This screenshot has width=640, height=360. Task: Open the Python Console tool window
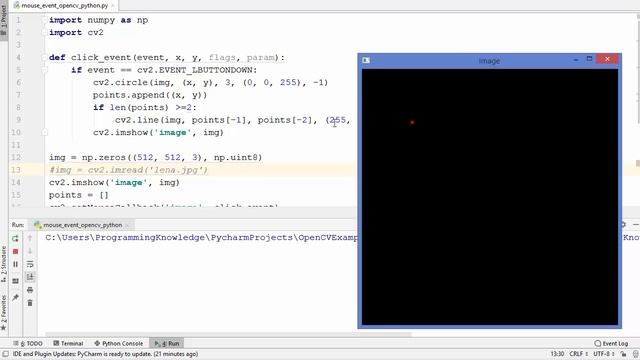coord(119,343)
